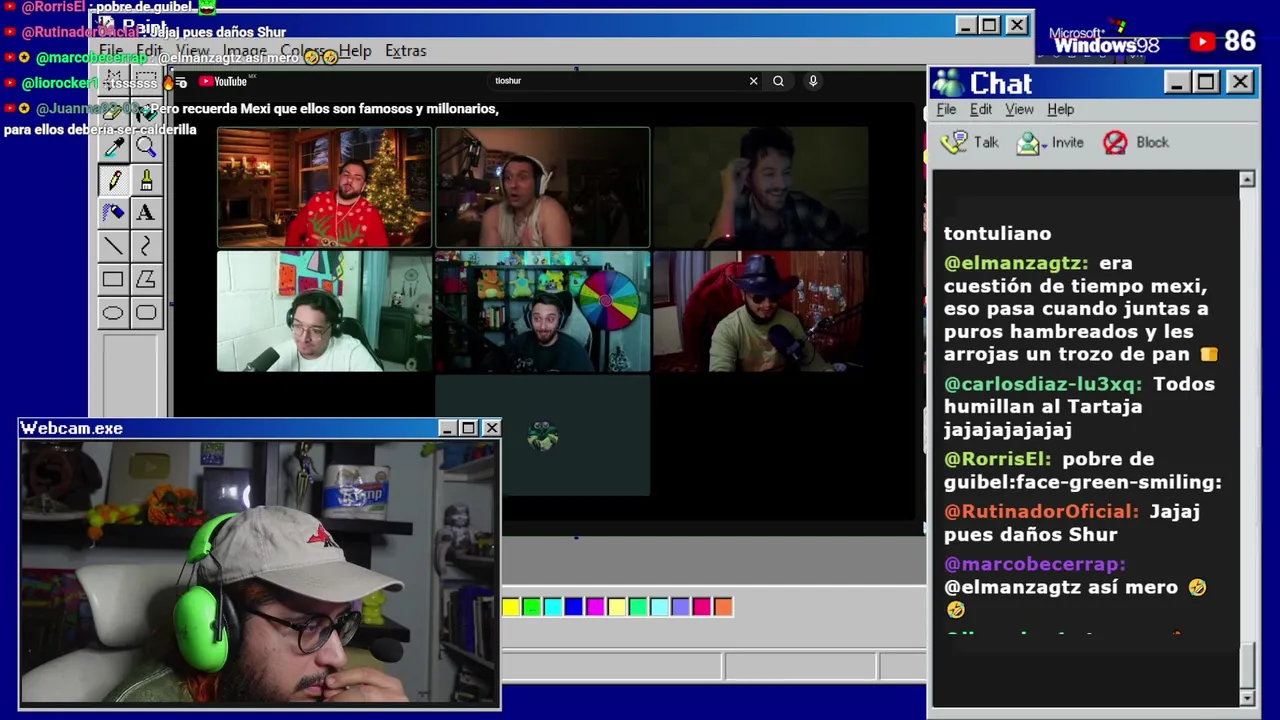Viewport: 1280px width, 720px height.
Task: Click the Invite button label in Chat
Action: point(1067,143)
